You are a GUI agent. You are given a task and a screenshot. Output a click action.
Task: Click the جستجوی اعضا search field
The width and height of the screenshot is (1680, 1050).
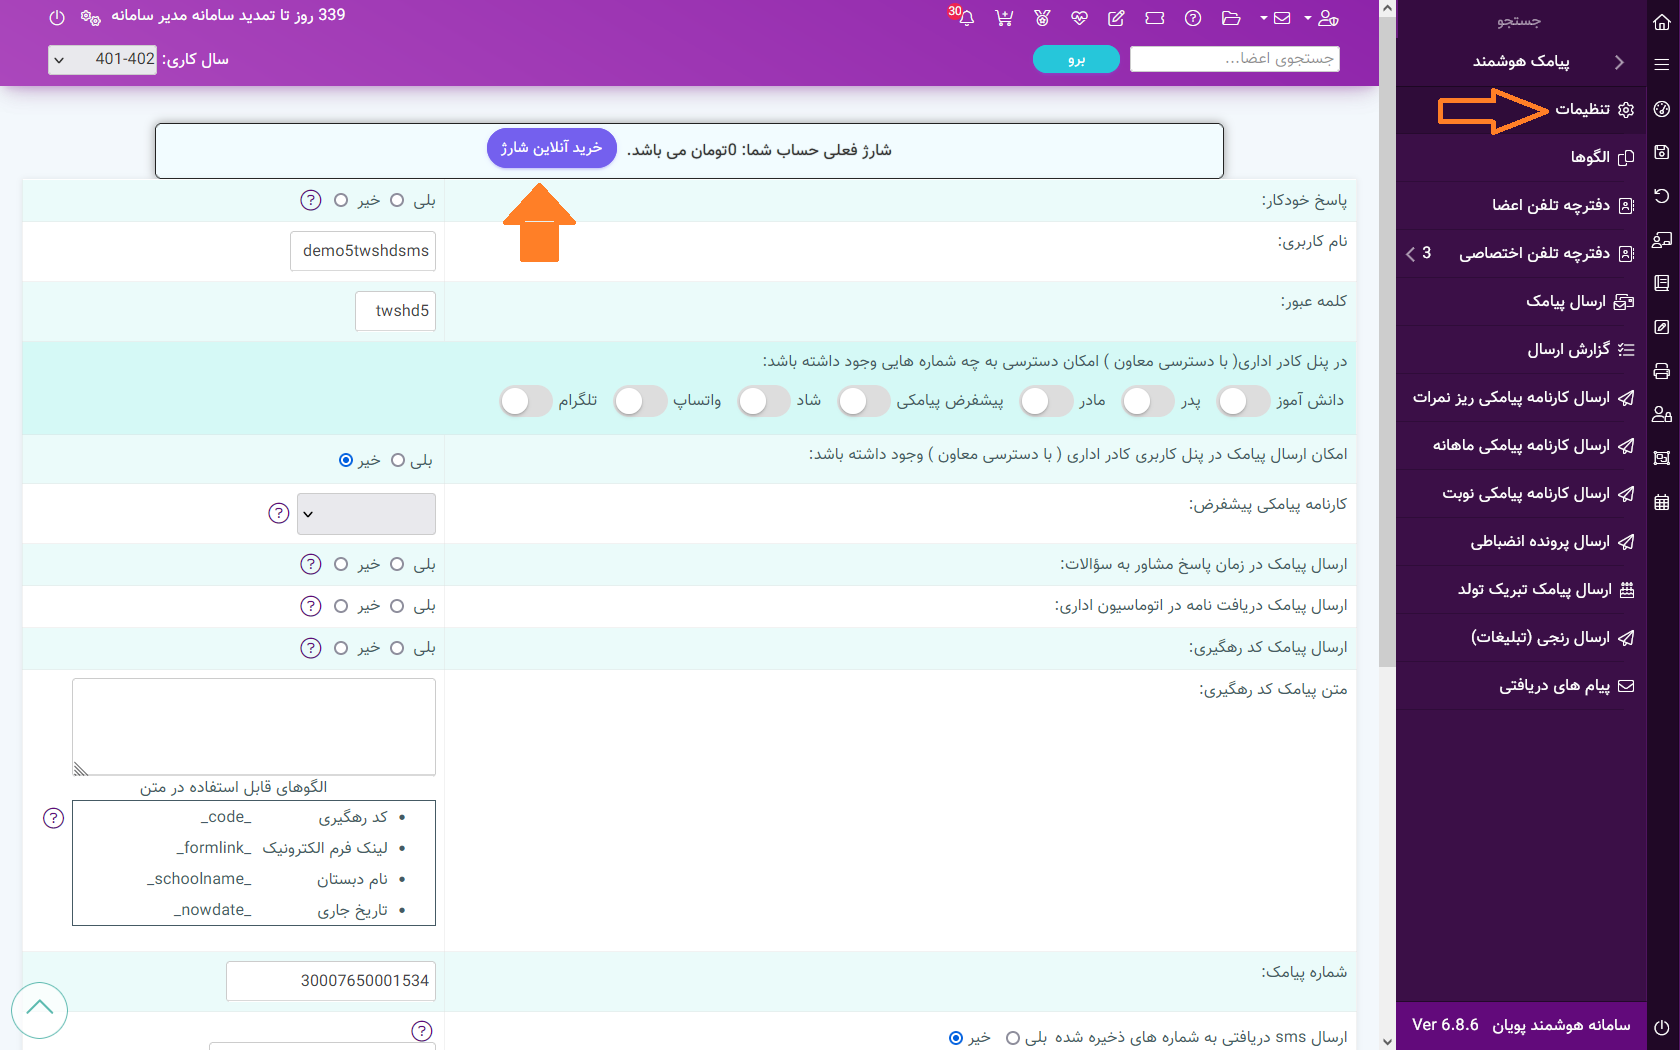[1234, 59]
